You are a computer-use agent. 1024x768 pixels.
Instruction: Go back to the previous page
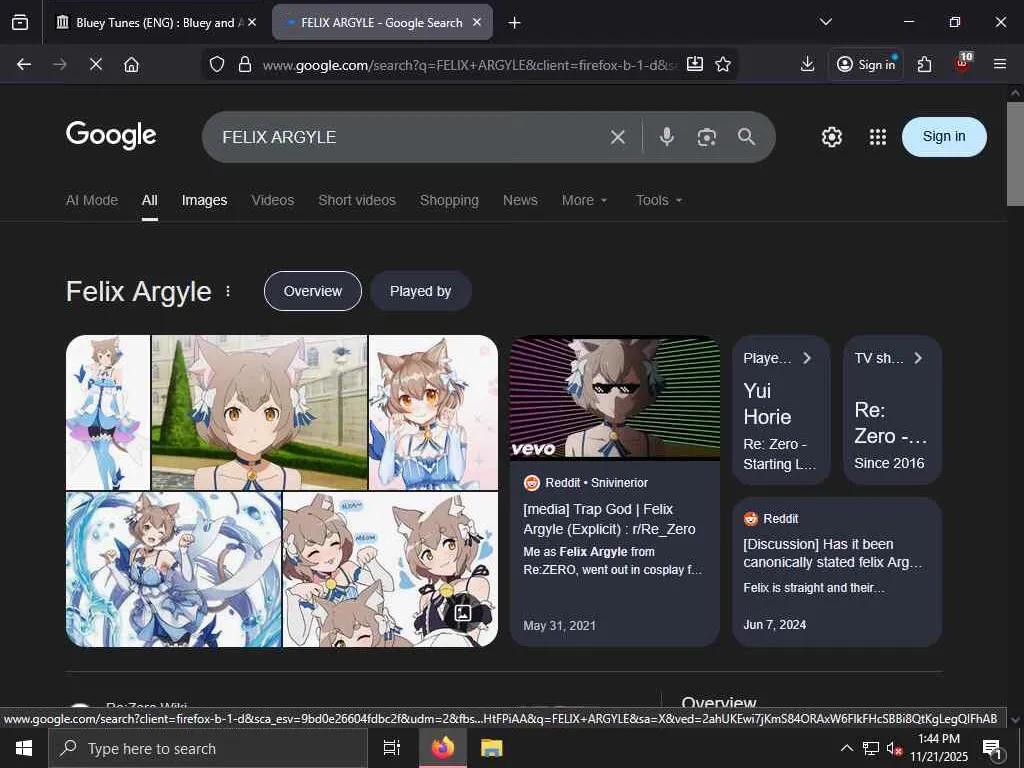[24, 64]
